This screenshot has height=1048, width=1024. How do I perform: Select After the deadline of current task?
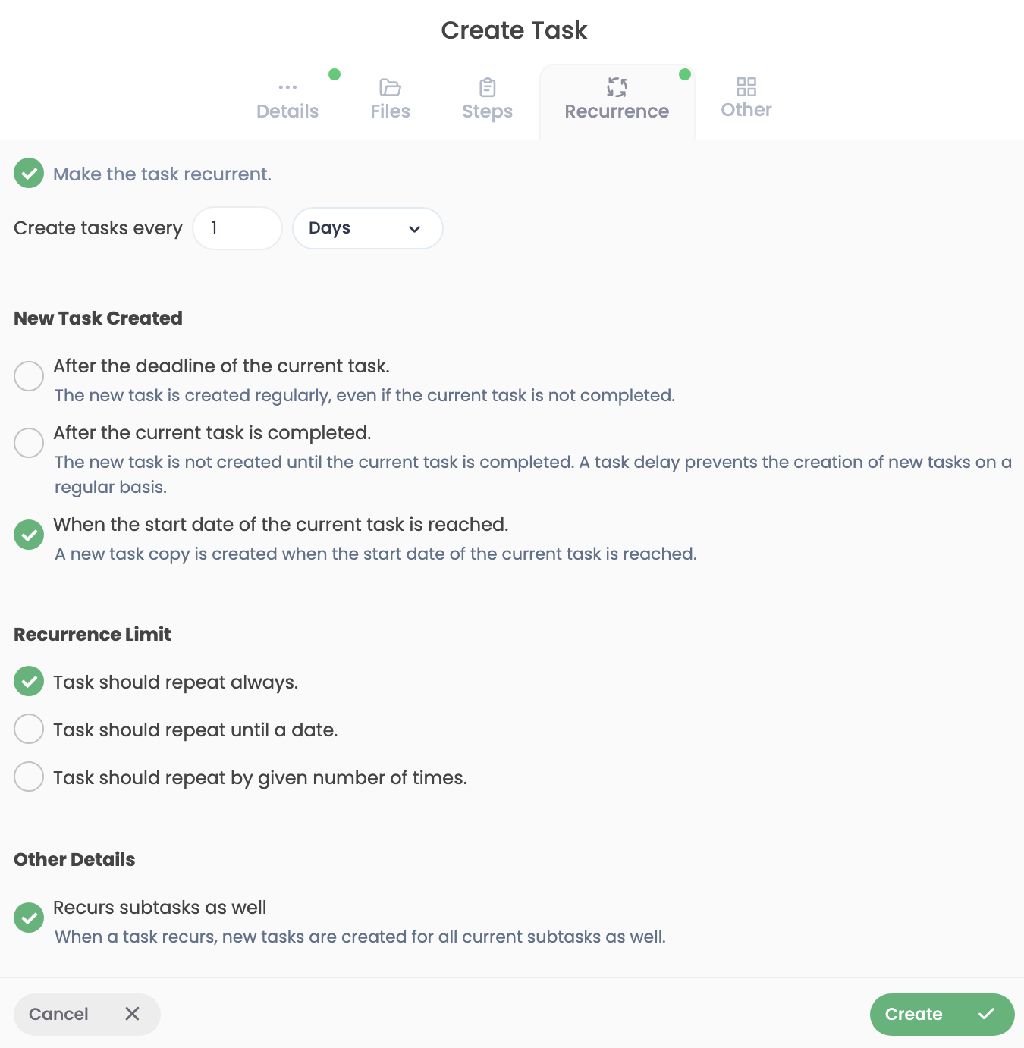pyautogui.click(x=29, y=376)
